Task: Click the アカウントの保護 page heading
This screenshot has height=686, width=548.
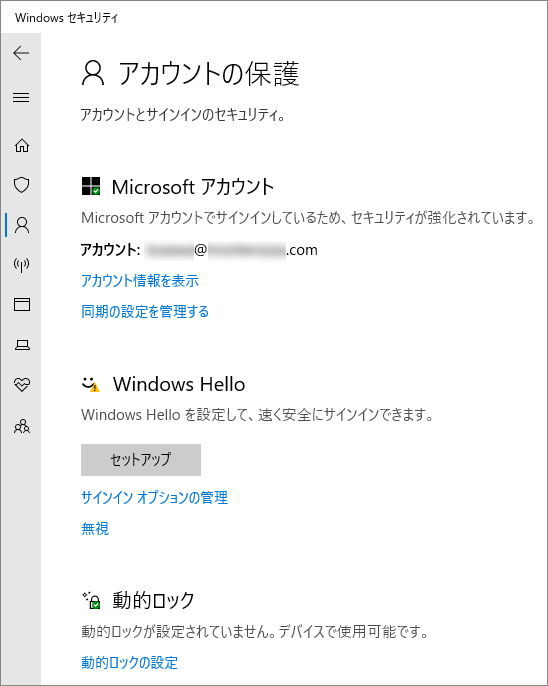Action: [x=209, y=73]
